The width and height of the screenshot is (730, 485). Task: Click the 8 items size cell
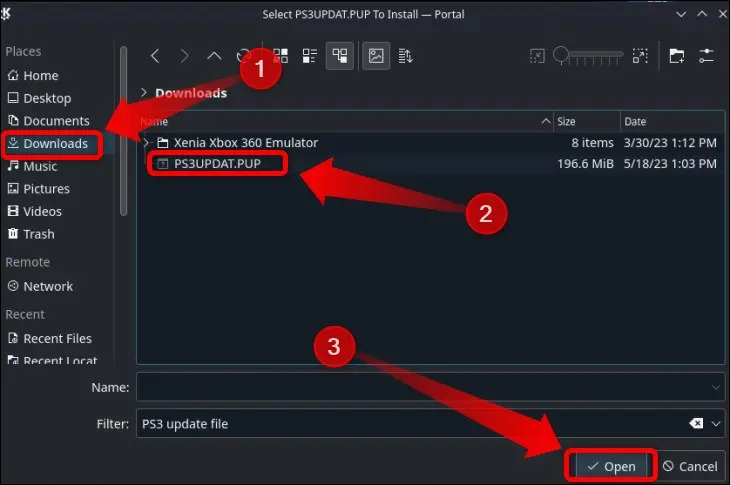pos(592,143)
